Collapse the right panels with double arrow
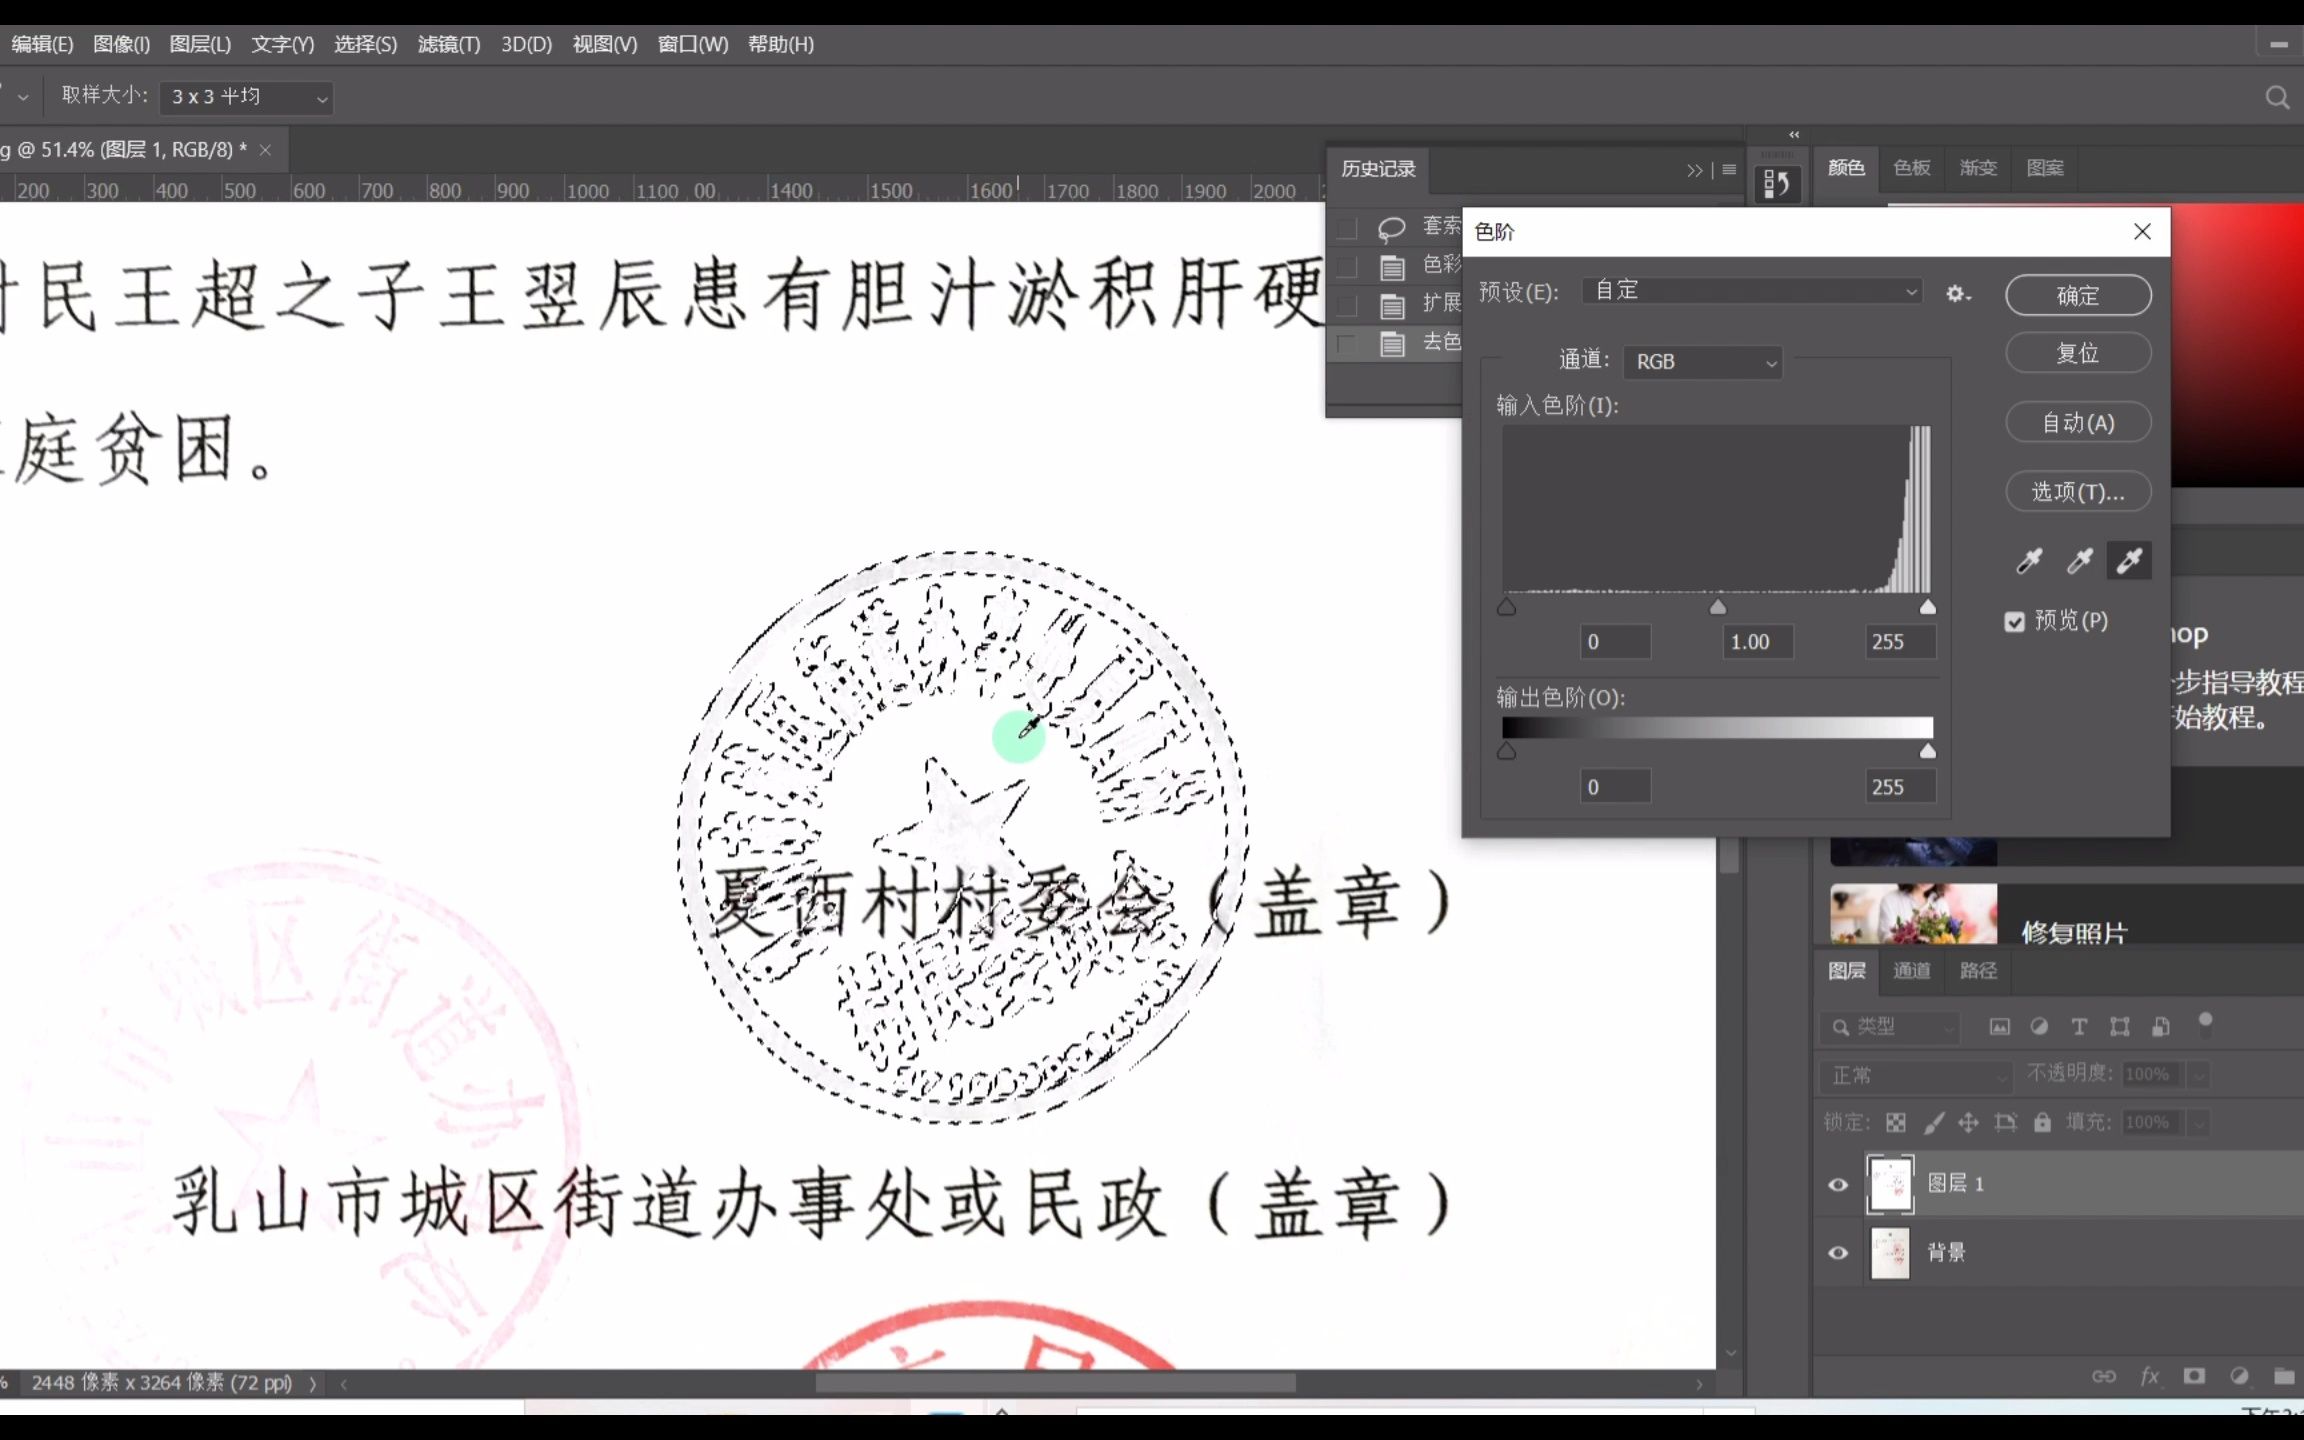The width and height of the screenshot is (2304, 1440). coord(1794,135)
